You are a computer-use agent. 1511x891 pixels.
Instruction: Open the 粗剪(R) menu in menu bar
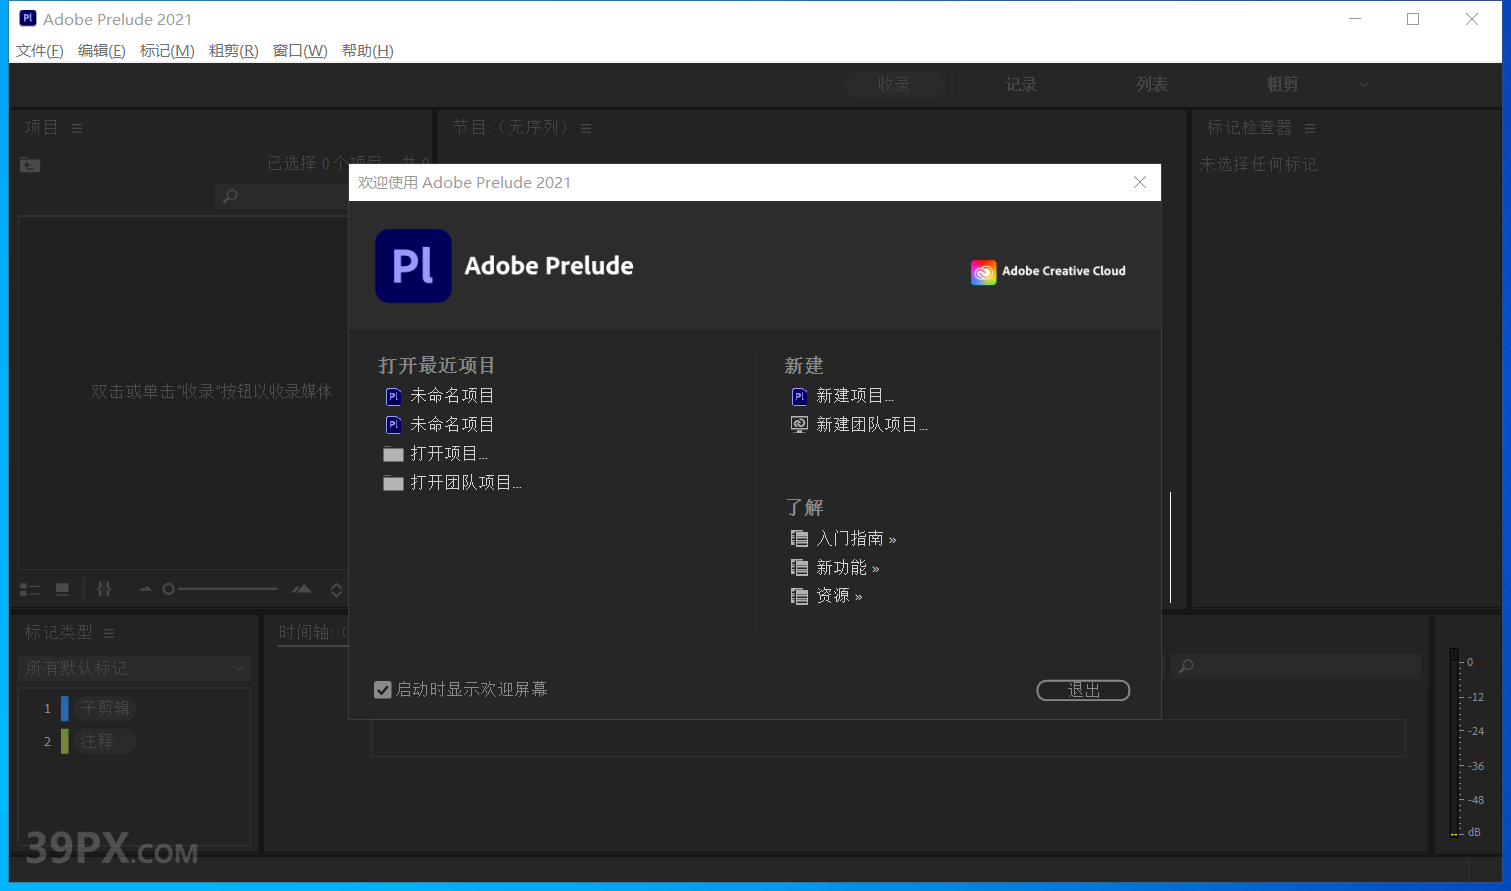point(233,51)
